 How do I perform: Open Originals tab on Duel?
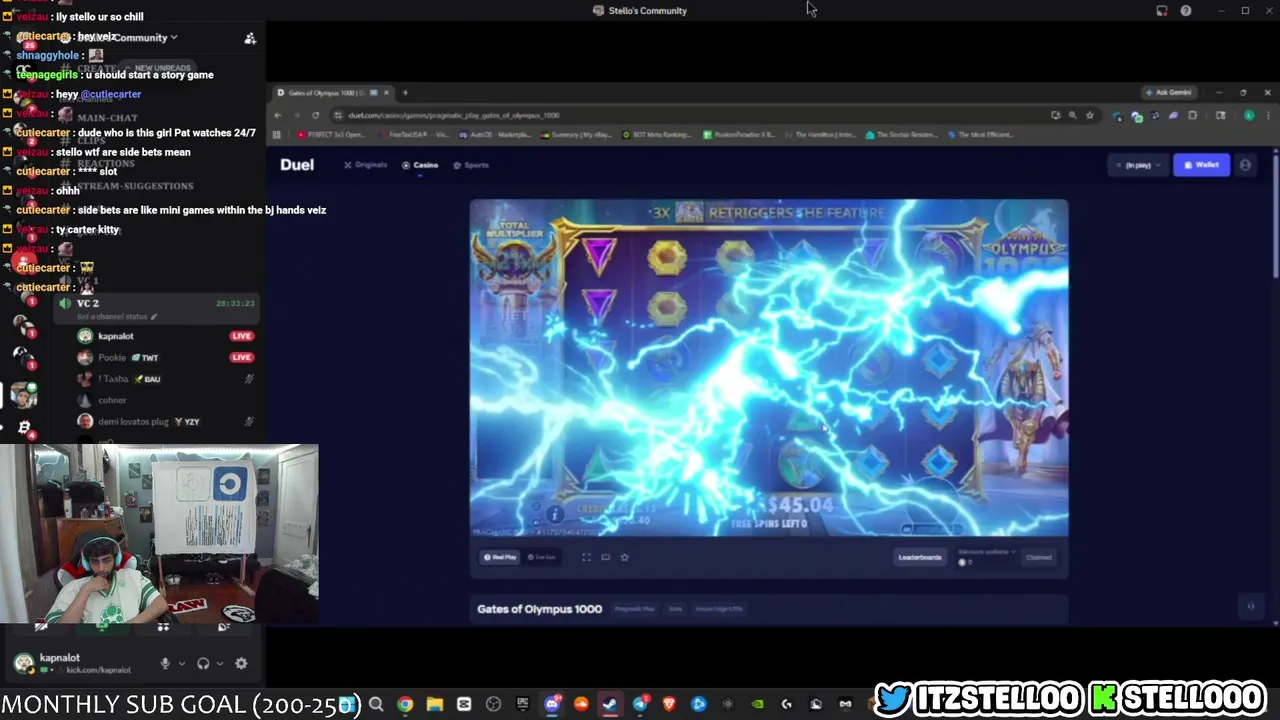366,165
